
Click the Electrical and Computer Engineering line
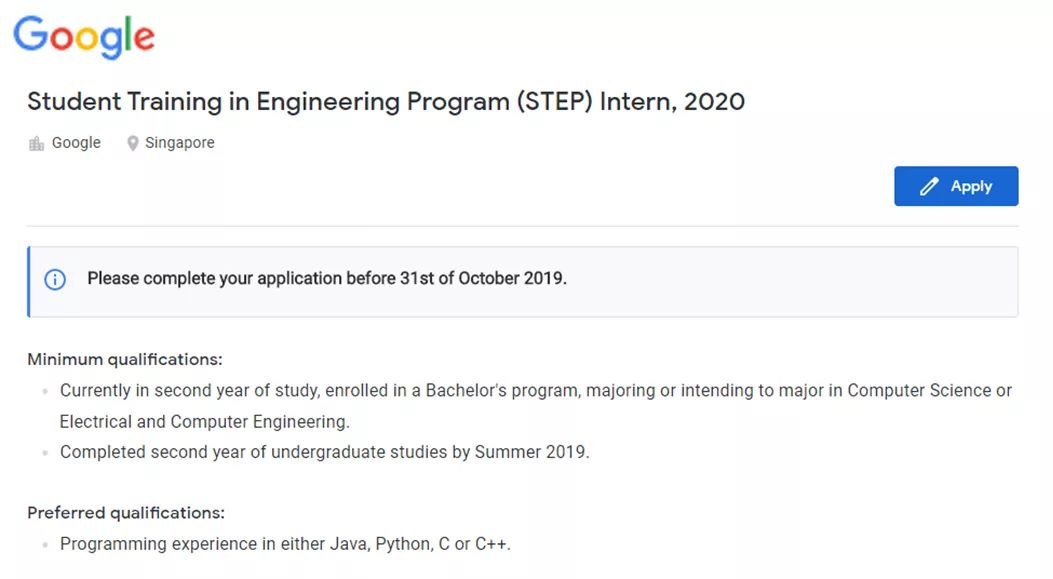tap(205, 422)
